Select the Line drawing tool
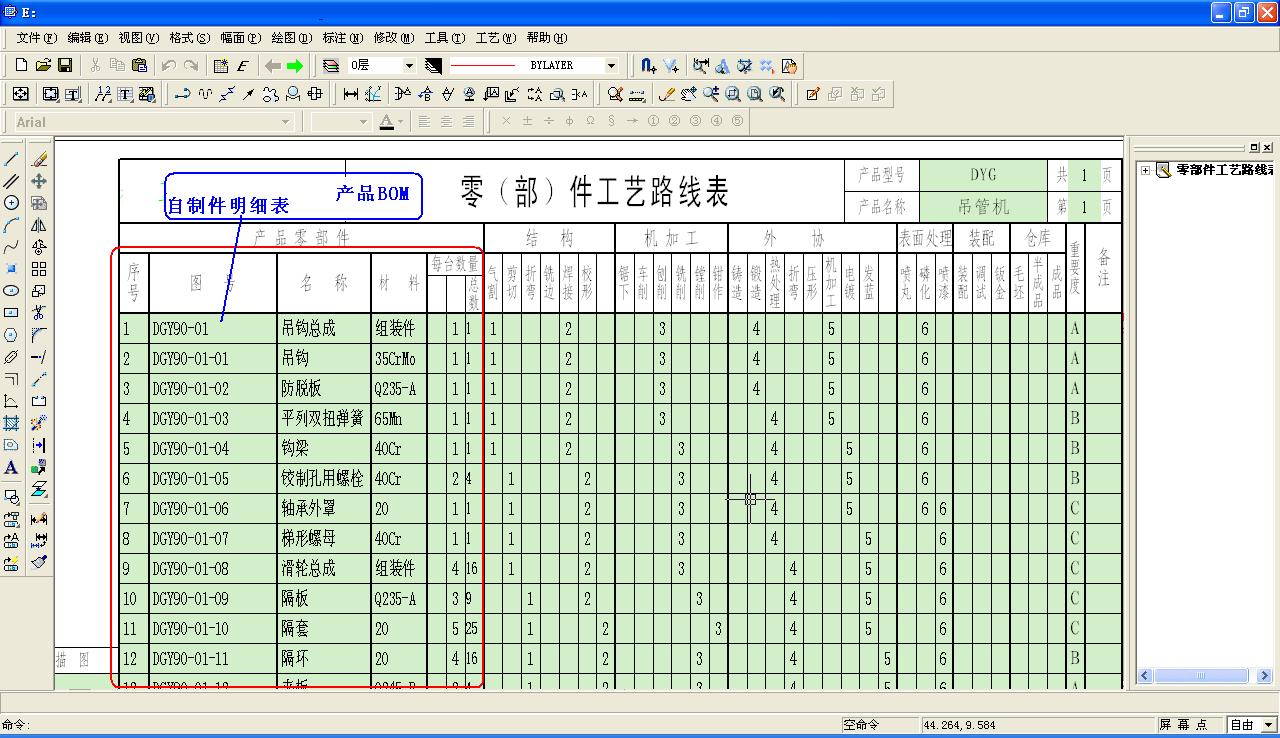Screen dimensions: 1280x738 (x=12, y=159)
